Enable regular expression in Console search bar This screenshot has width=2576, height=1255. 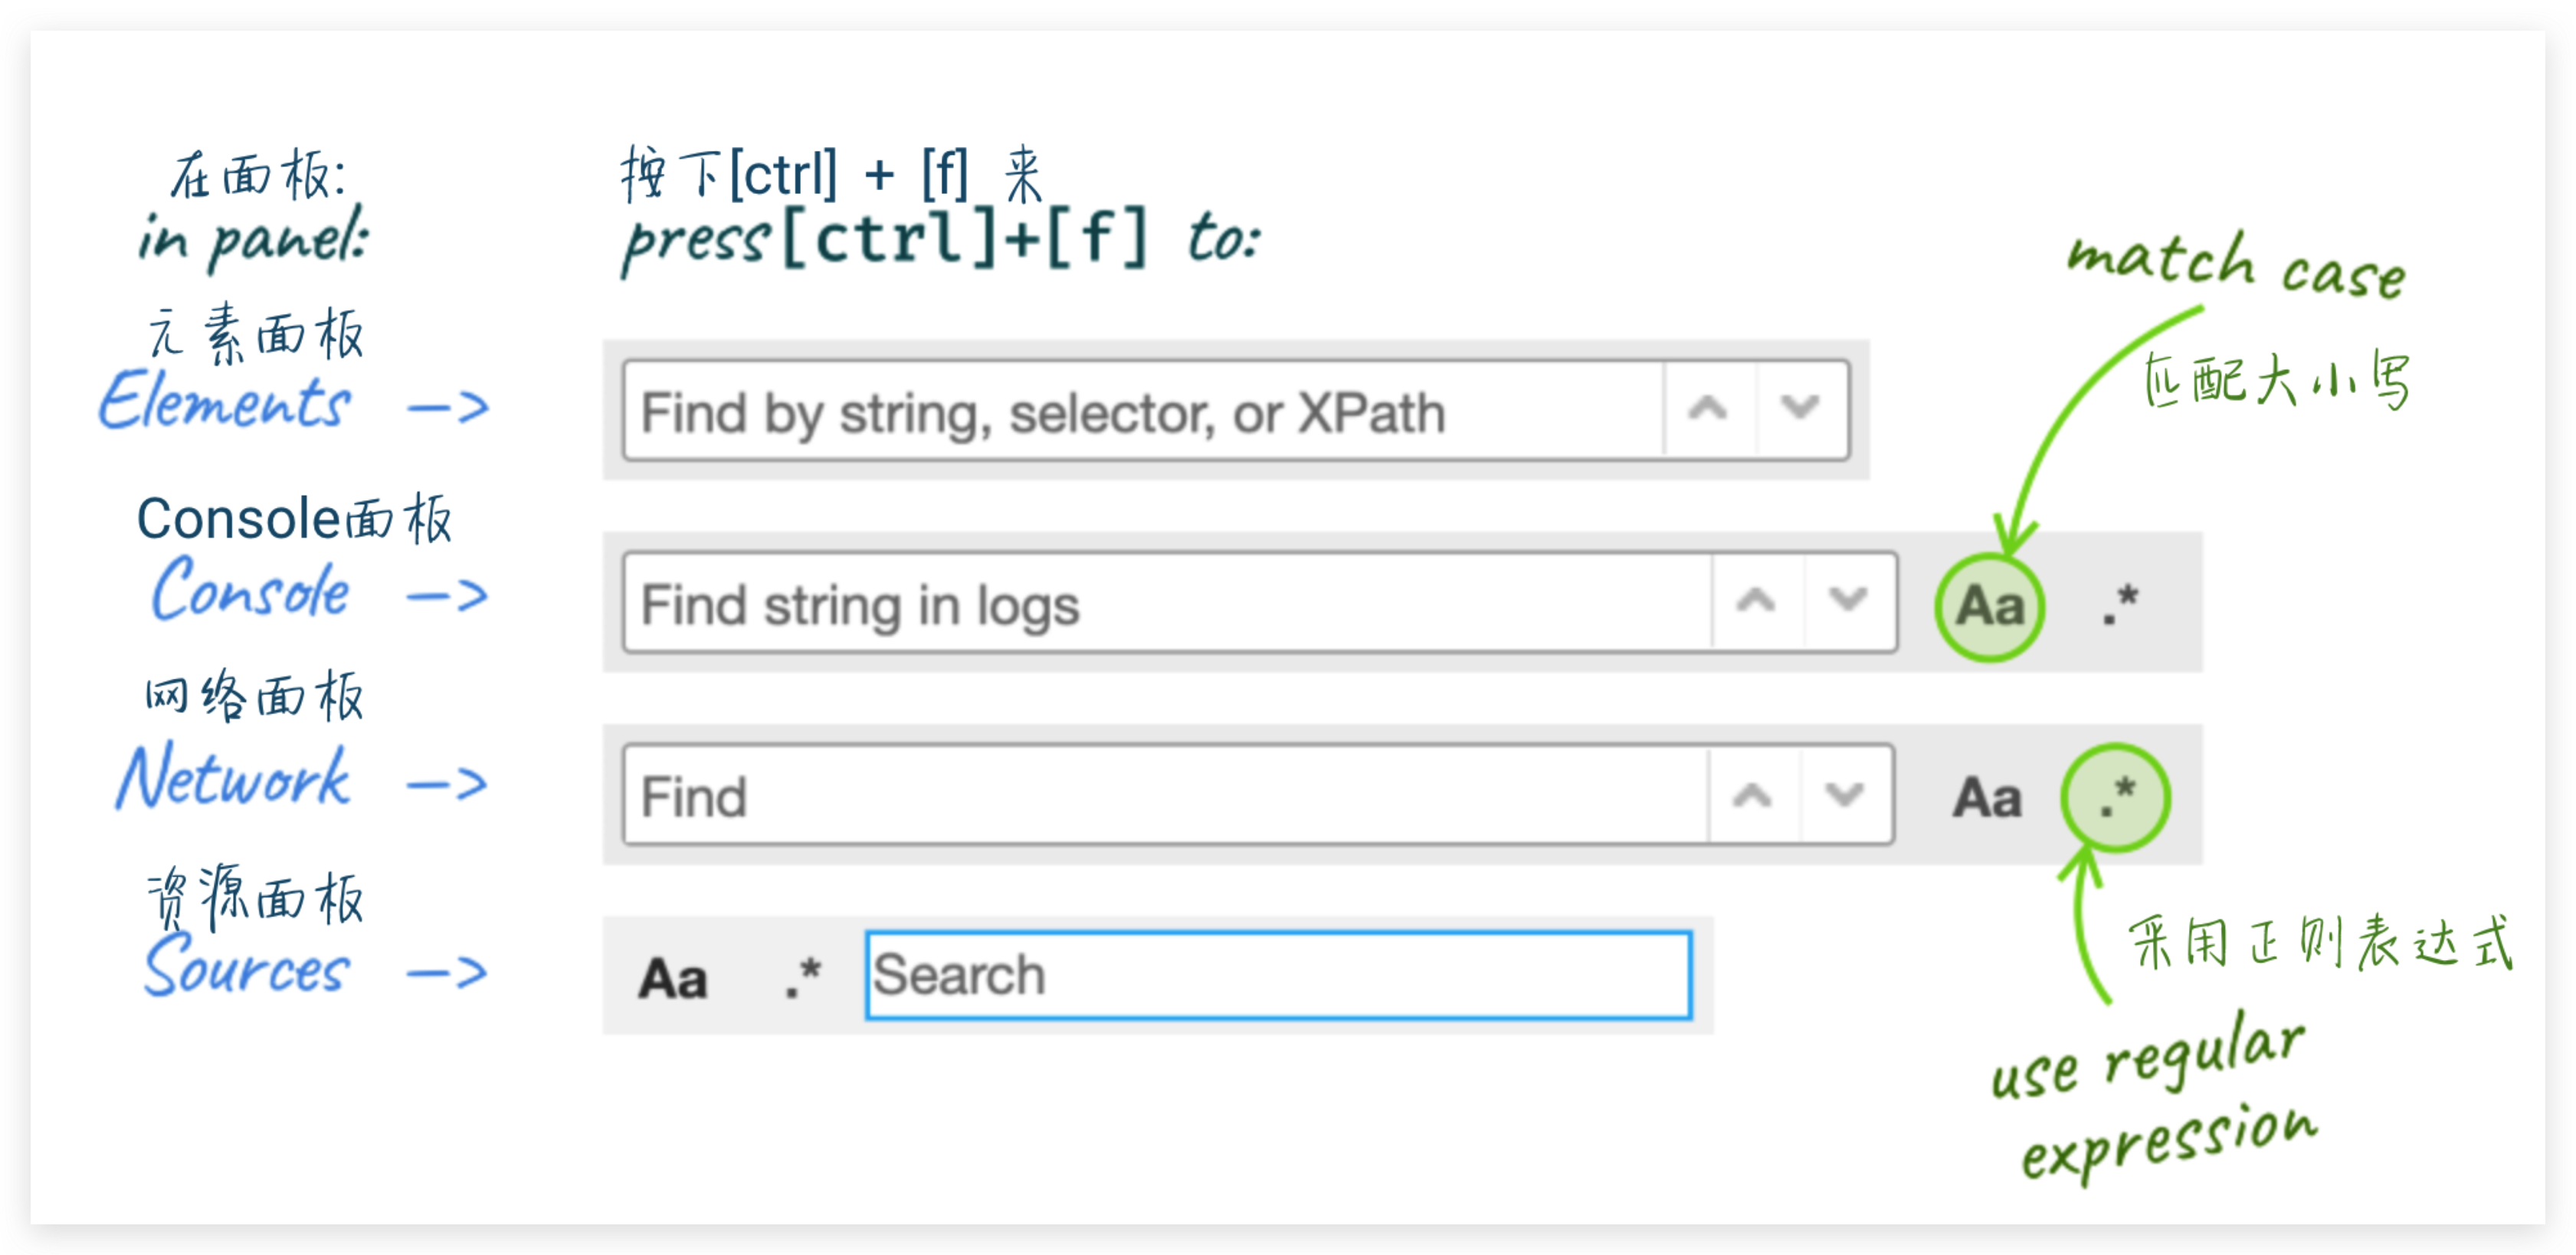click(2118, 604)
